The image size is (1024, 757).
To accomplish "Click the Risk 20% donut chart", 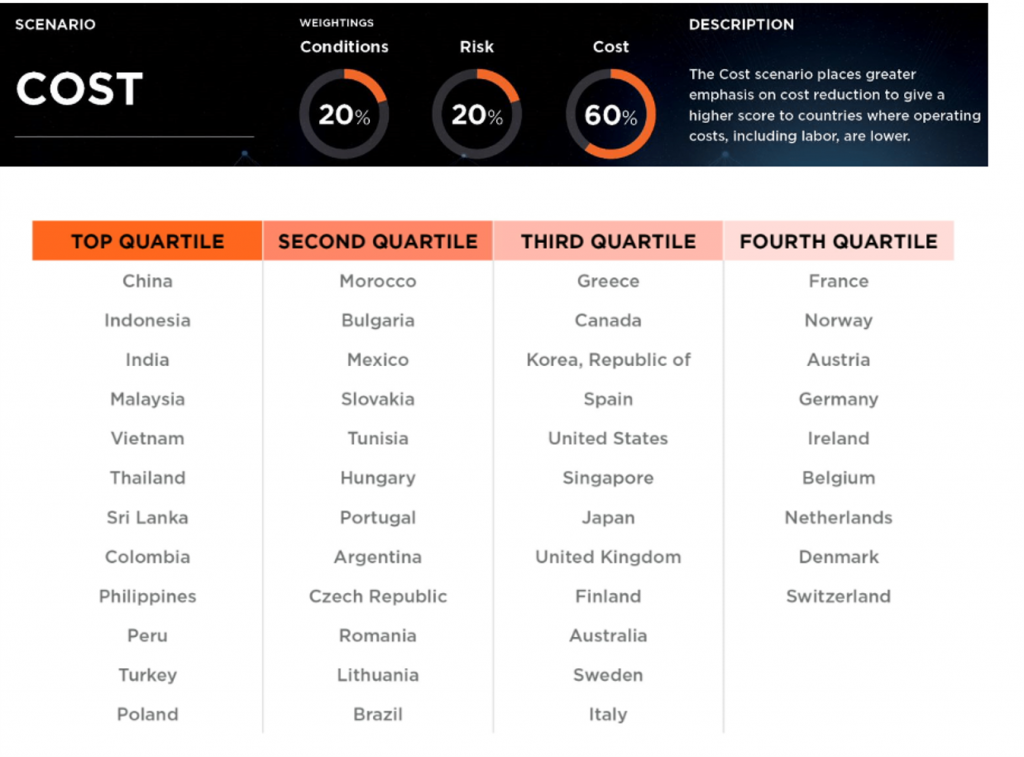I will pos(477,114).
